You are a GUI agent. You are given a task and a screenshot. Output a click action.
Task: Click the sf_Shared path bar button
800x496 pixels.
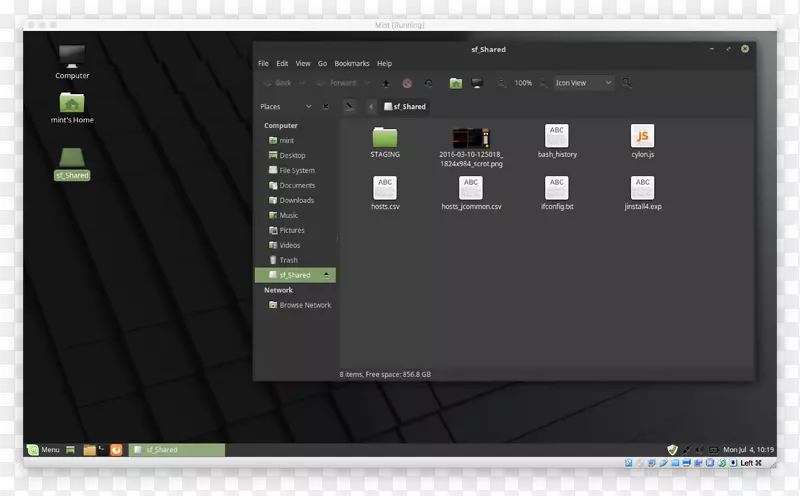click(404, 106)
